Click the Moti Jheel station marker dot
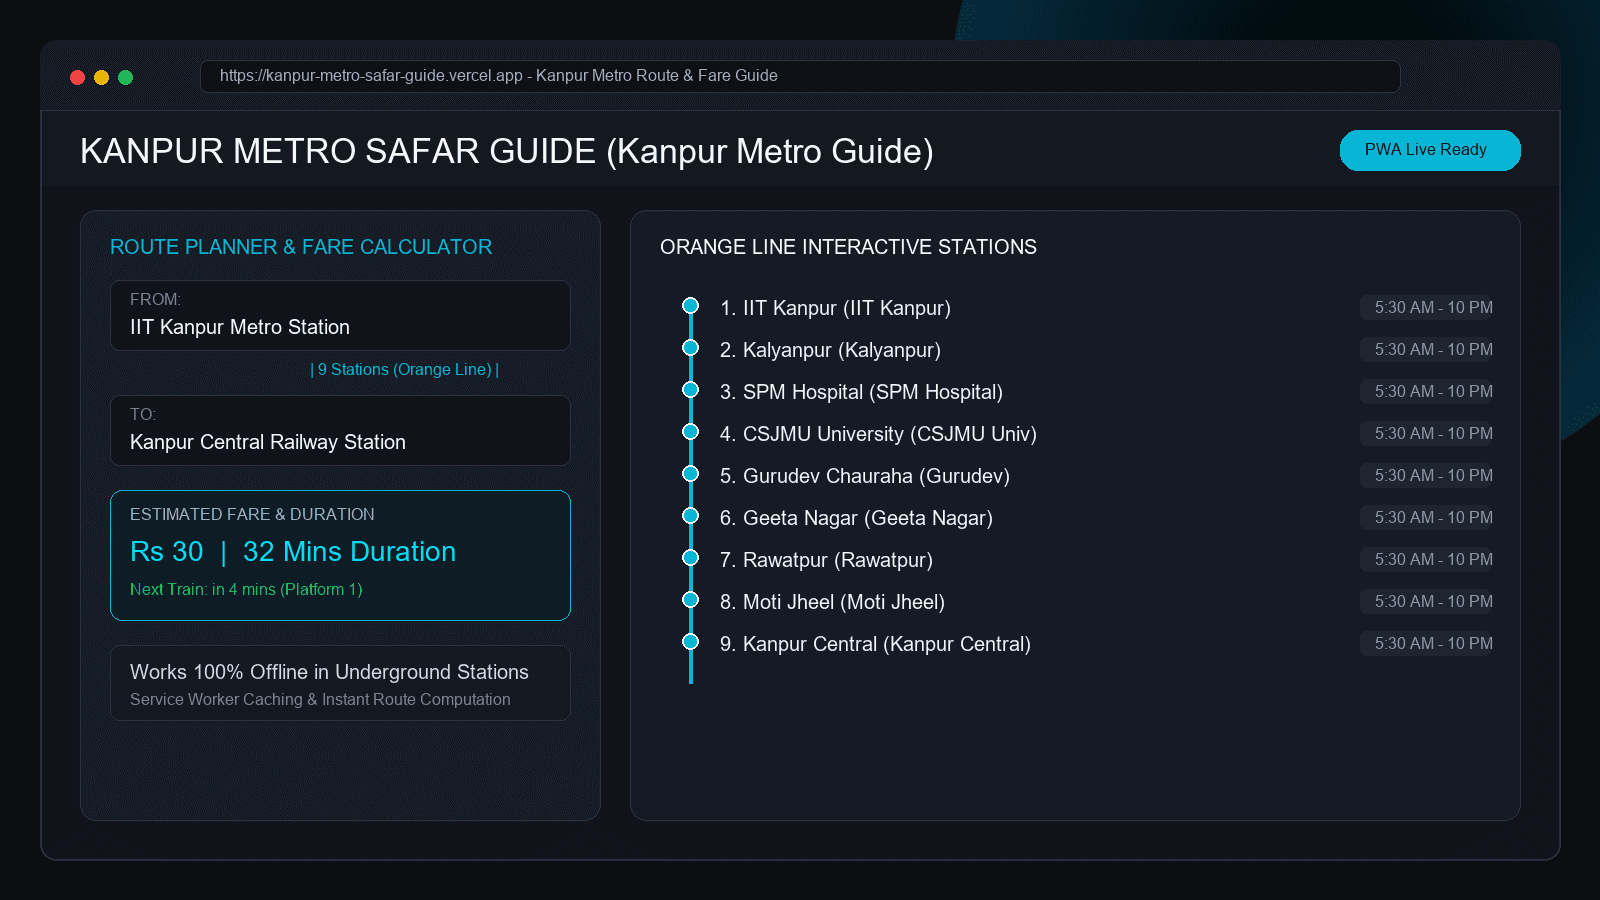This screenshot has height=900, width=1600. pos(690,600)
